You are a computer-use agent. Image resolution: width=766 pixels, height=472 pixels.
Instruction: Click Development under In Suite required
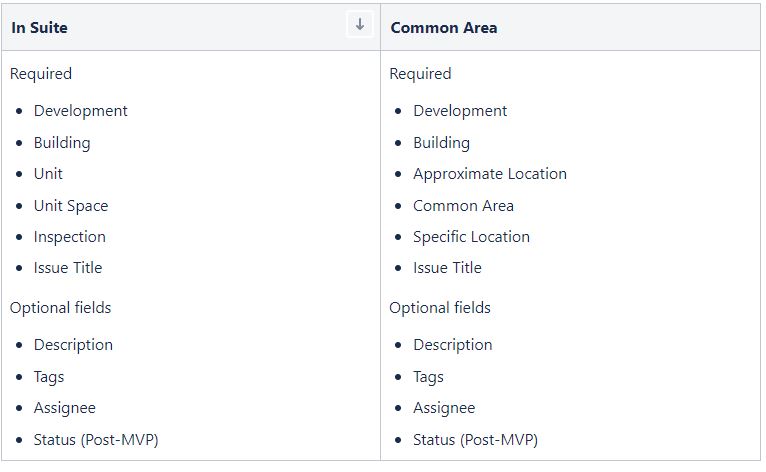[x=81, y=111]
